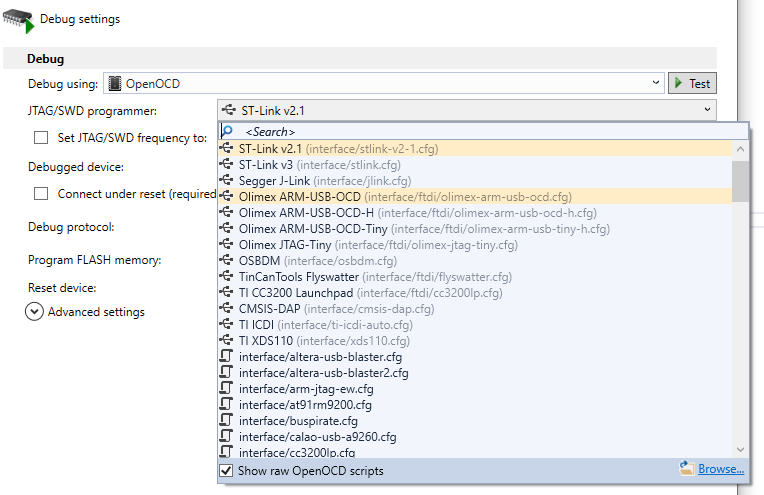Focus the Search field in the list

[483, 131]
